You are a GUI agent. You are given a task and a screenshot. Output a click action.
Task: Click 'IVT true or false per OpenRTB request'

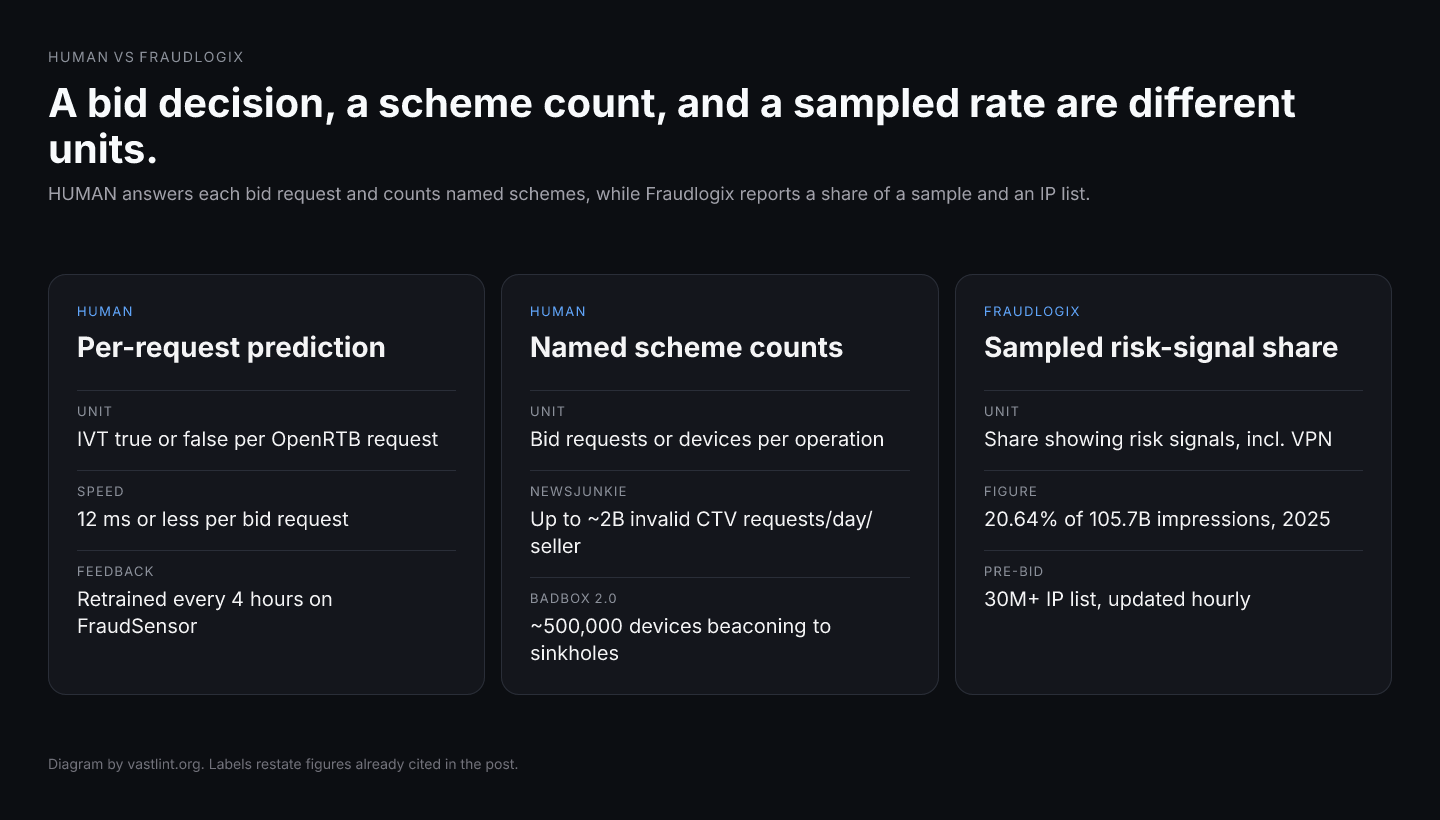(258, 439)
